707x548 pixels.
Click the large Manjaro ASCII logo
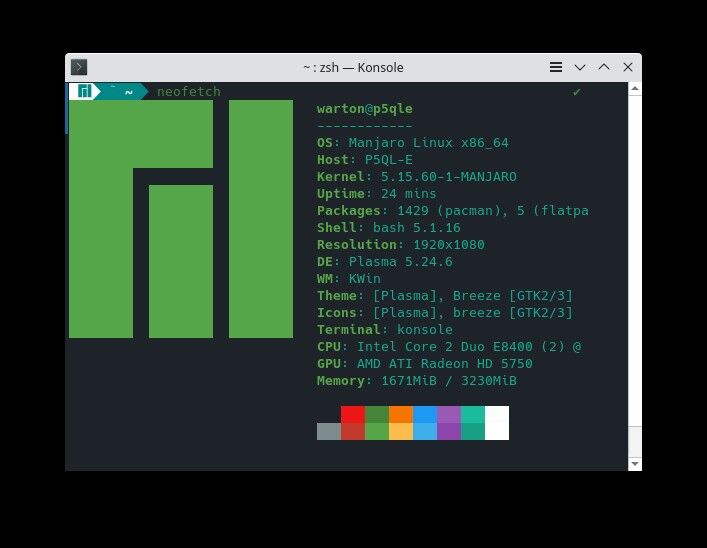181,219
